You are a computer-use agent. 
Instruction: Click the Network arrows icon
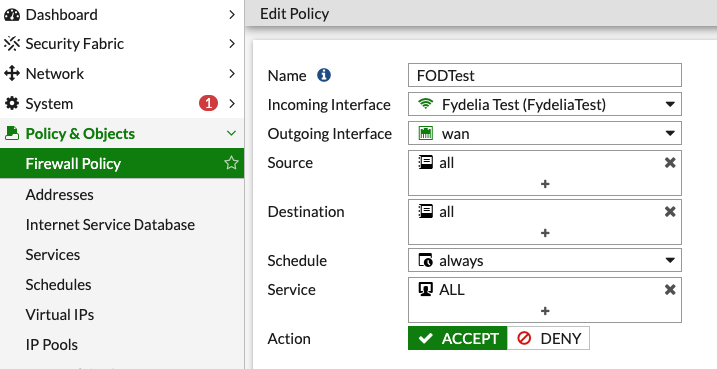[12, 74]
